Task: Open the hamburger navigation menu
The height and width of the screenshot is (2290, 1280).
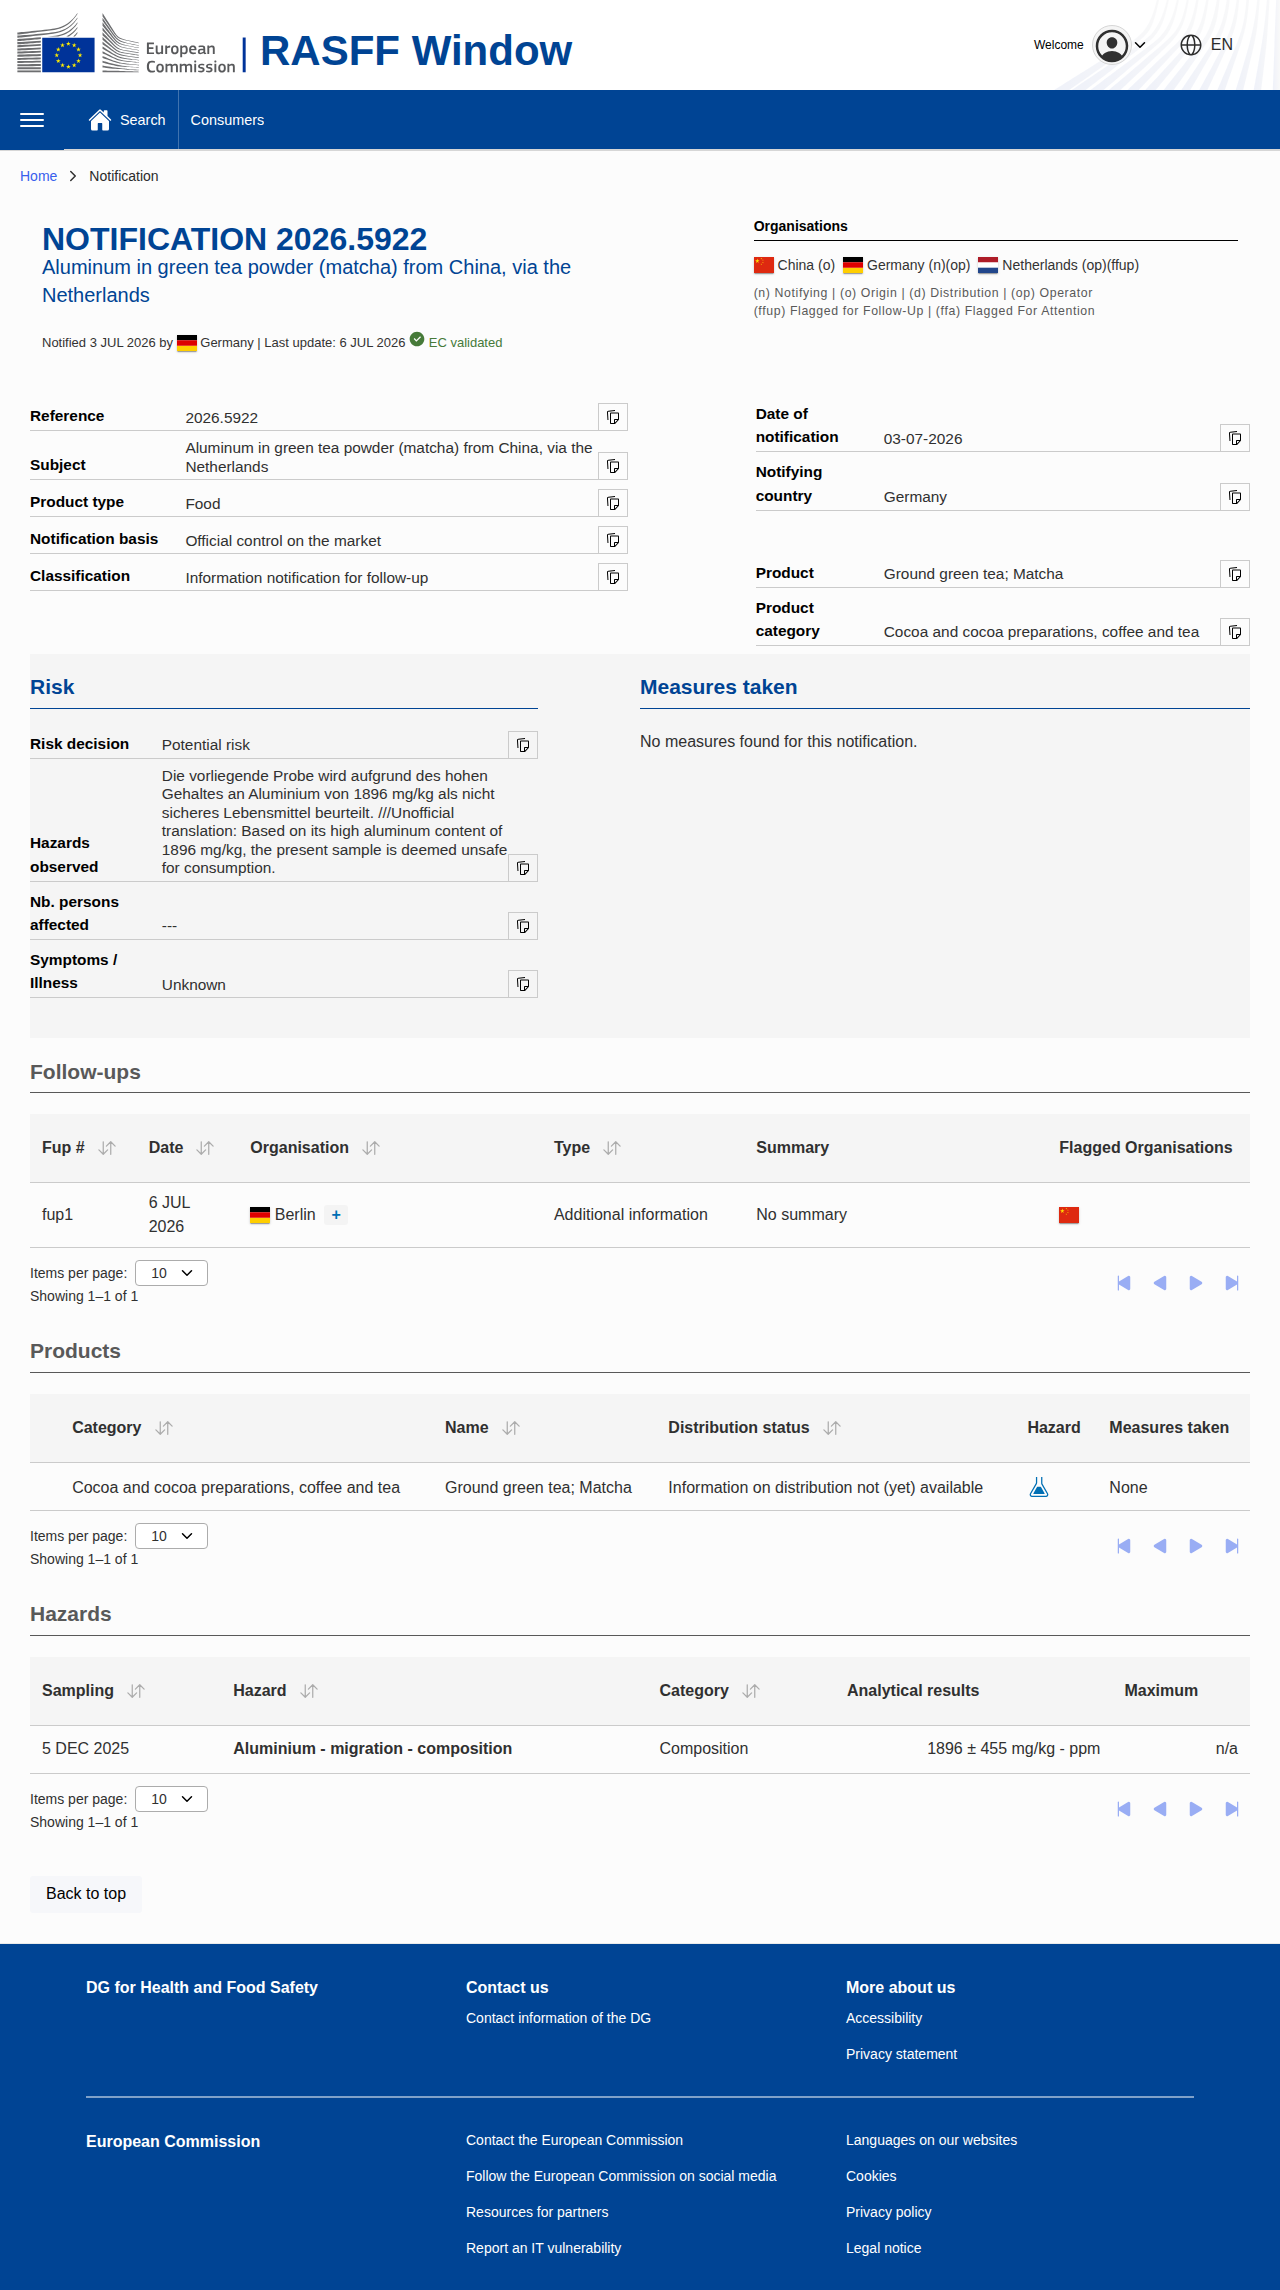Action: pyautogui.click(x=32, y=120)
